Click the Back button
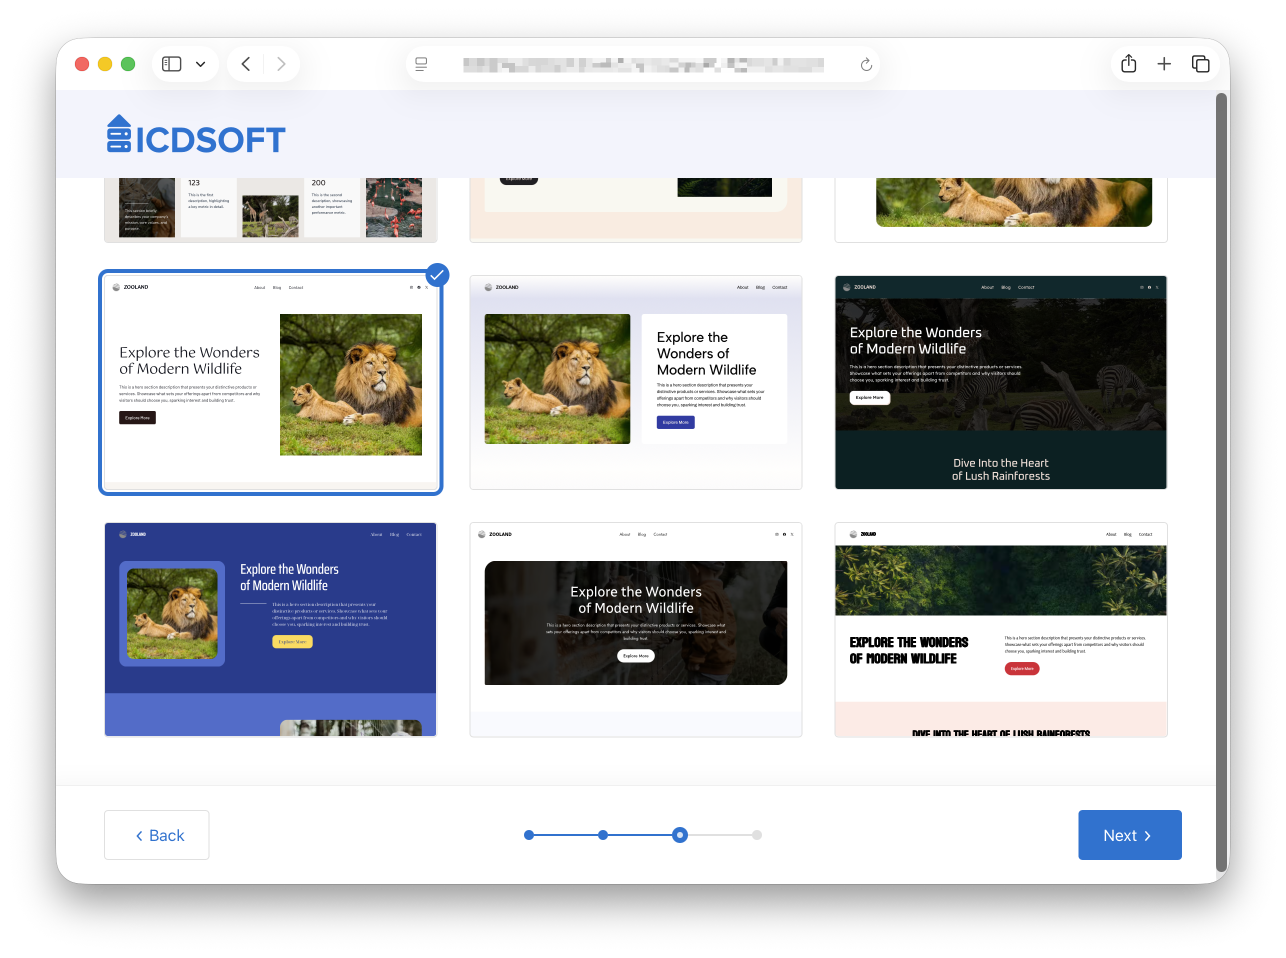 tap(157, 835)
